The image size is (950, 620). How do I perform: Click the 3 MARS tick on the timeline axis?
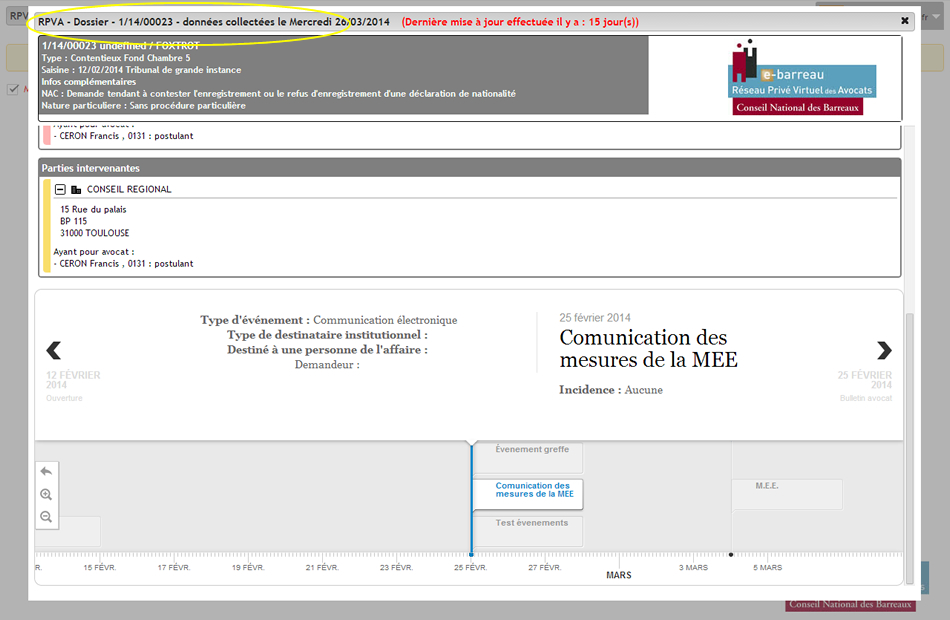point(693,567)
